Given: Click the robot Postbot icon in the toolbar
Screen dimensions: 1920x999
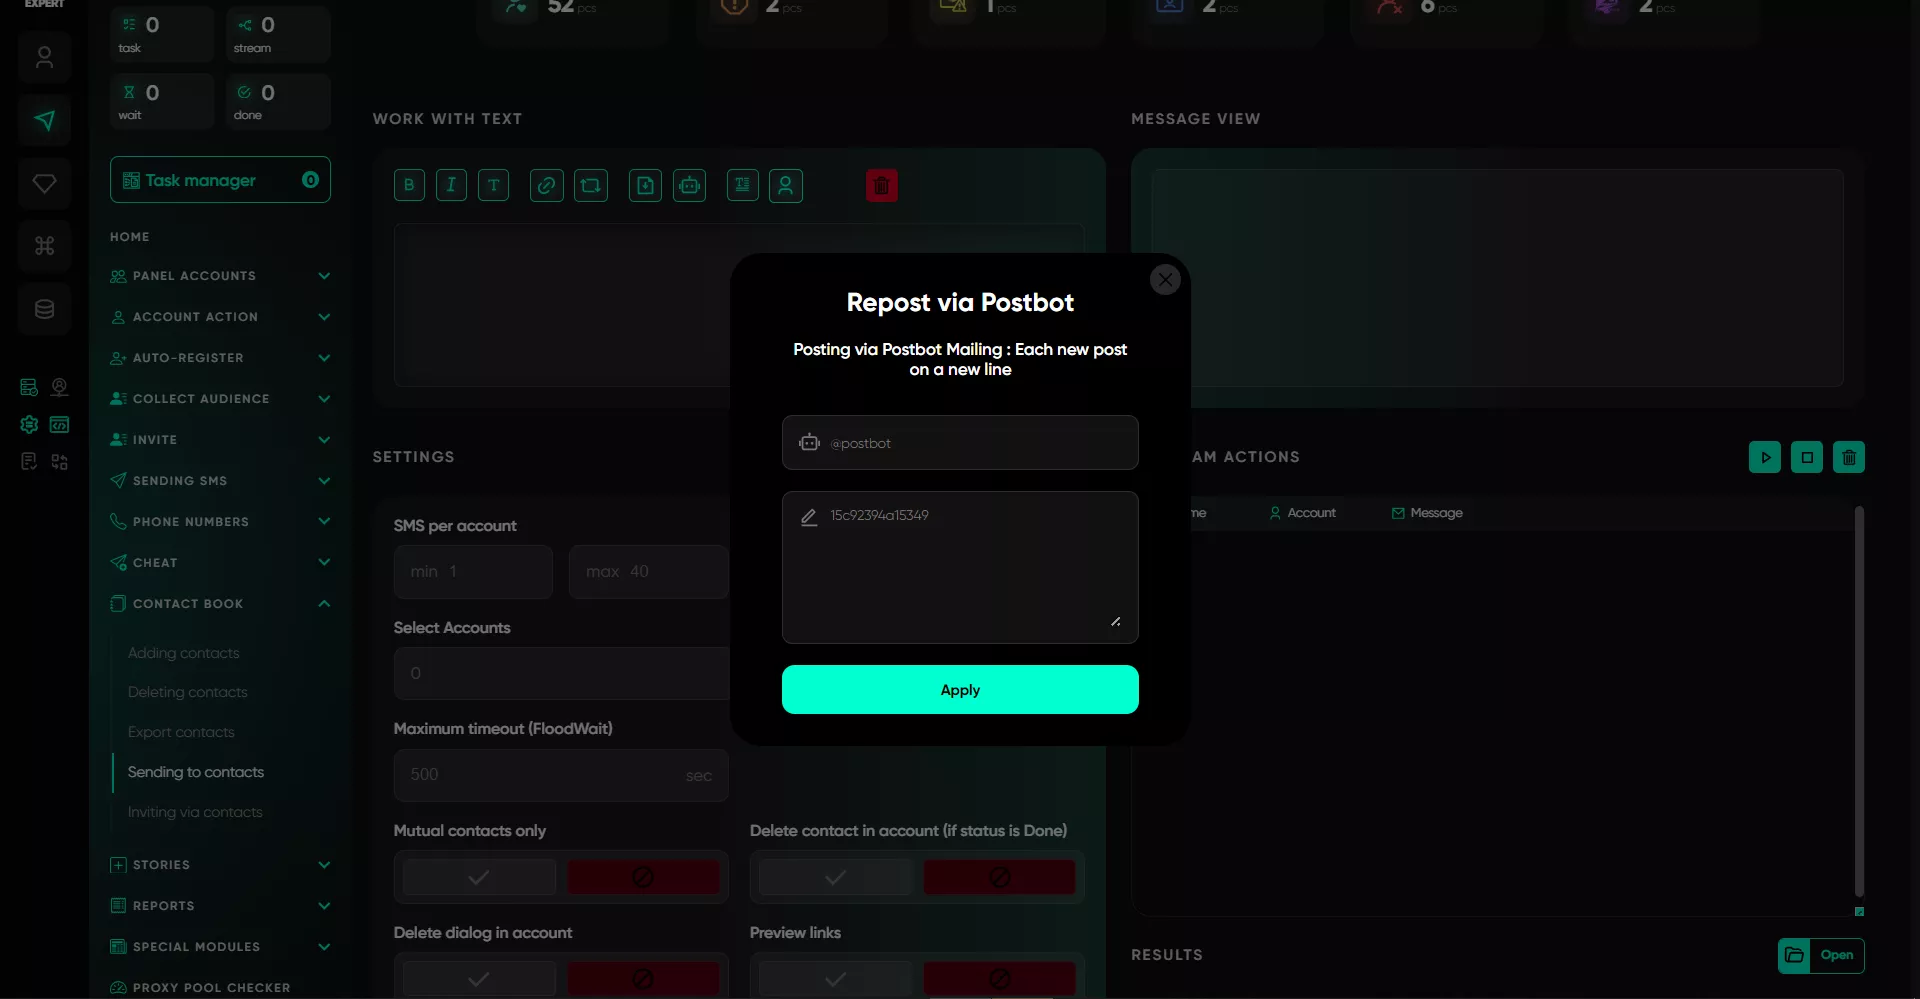Looking at the screenshot, I should pyautogui.click(x=689, y=185).
